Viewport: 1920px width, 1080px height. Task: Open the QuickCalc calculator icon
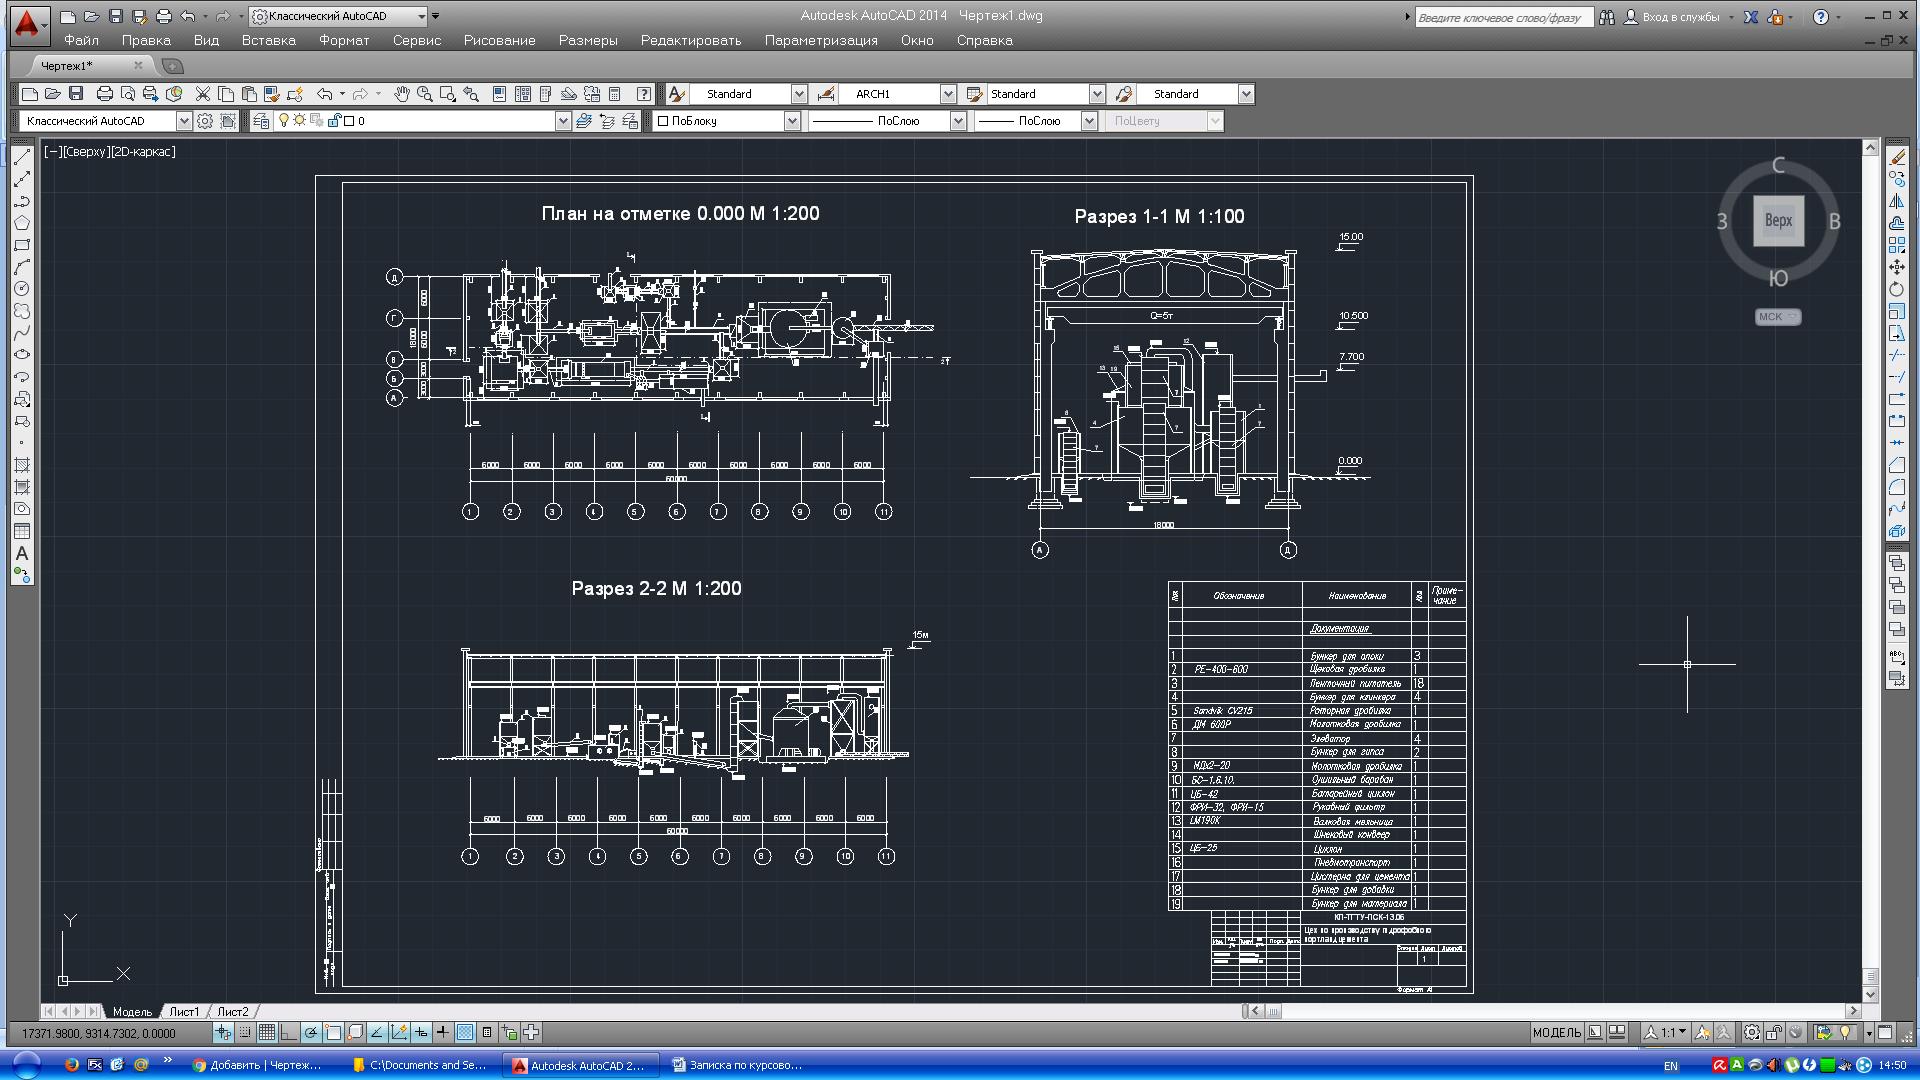pyautogui.click(x=615, y=94)
